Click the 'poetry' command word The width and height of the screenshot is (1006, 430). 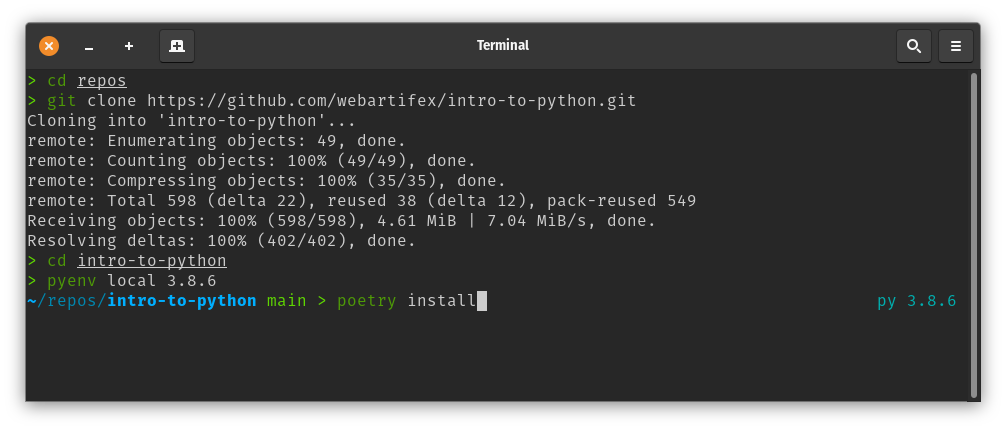click(x=367, y=301)
